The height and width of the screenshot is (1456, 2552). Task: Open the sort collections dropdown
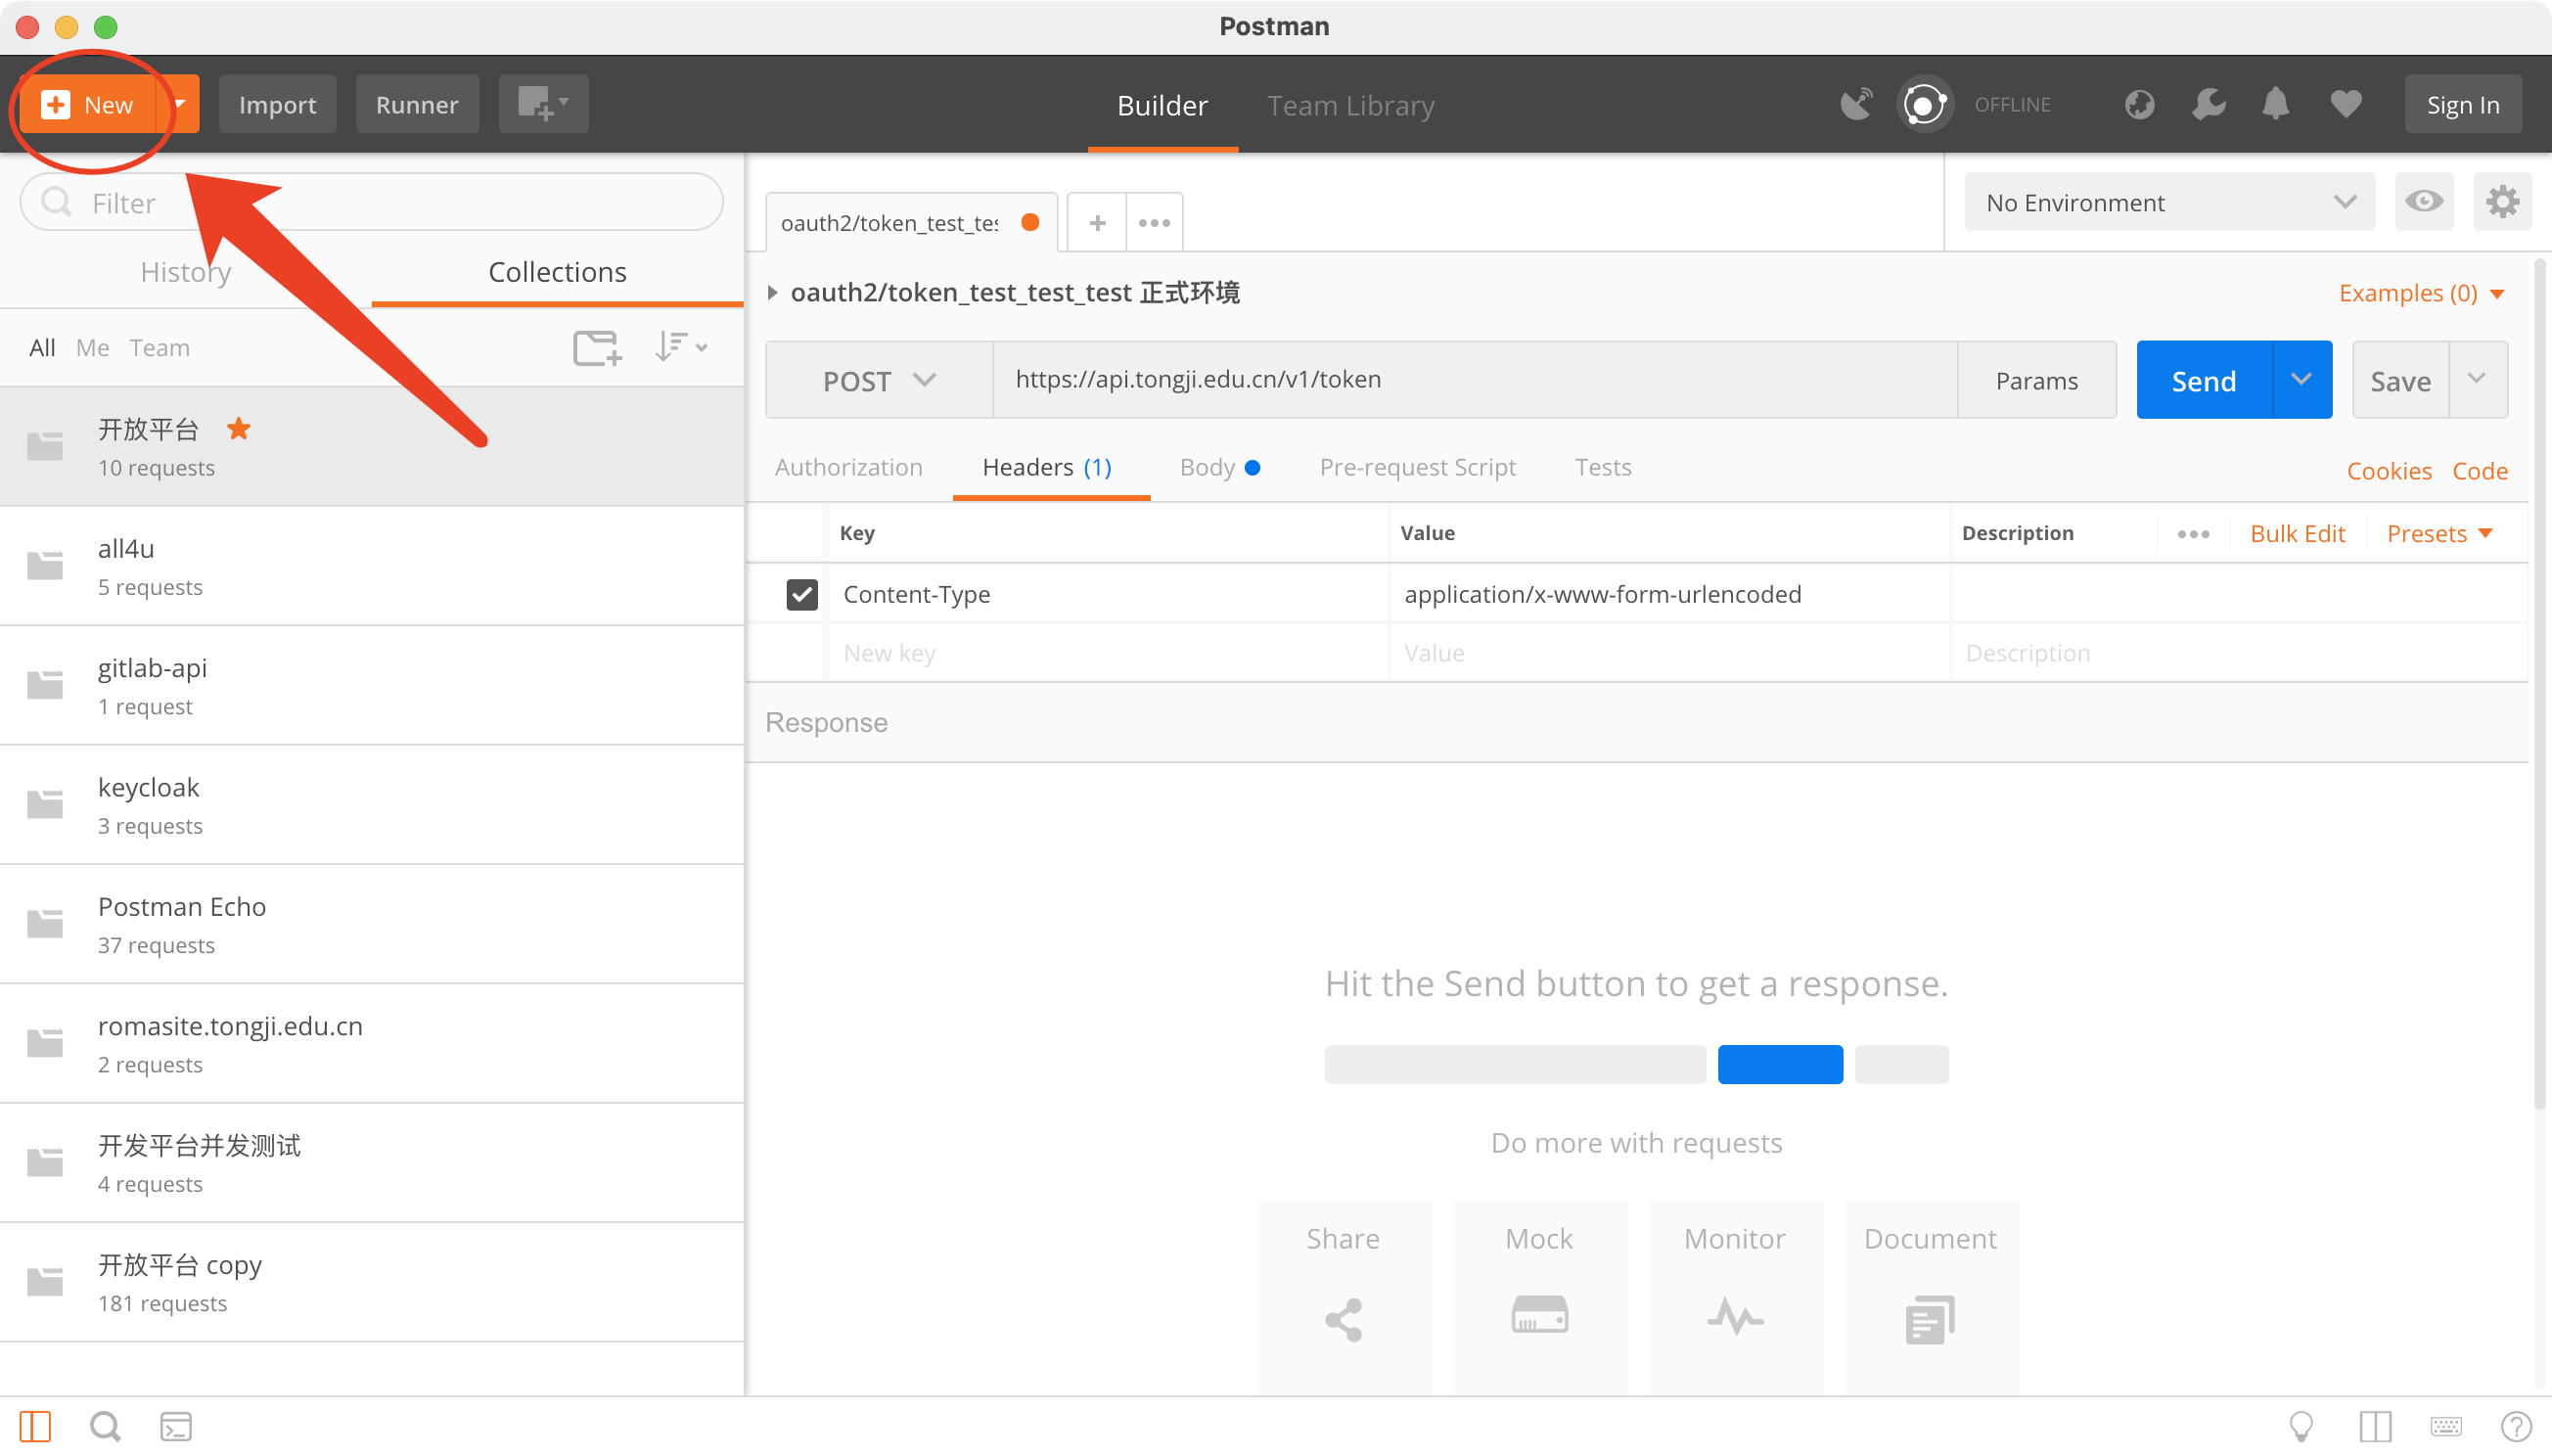click(x=681, y=348)
